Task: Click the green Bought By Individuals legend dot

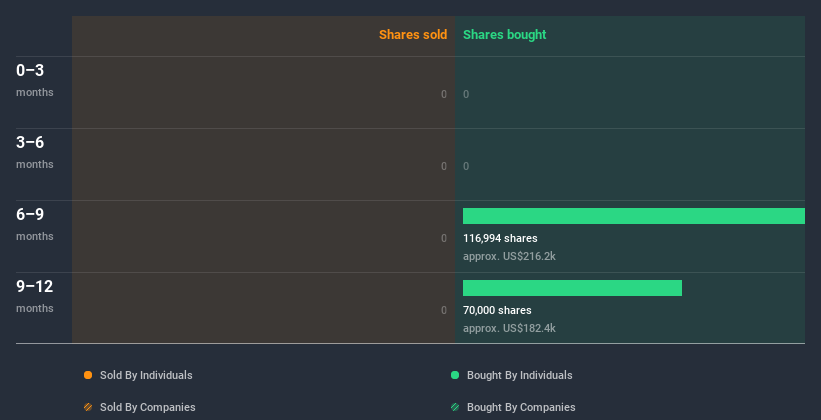Action: coord(455,375)
